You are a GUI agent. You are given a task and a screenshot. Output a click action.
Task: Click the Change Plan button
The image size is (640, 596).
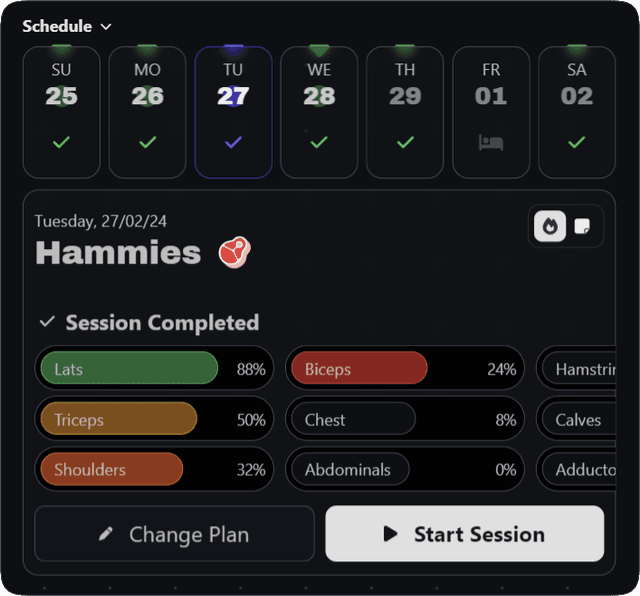tap(174, 534)
